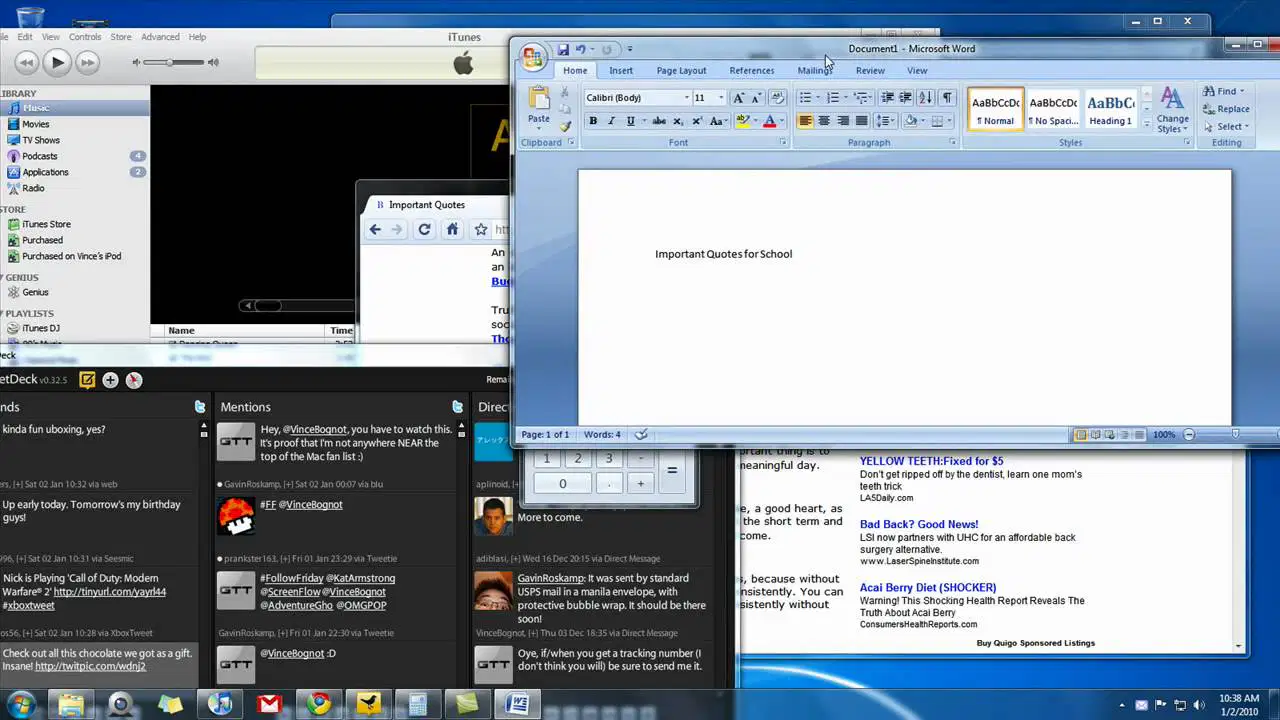Decrease paragraph indent in Word
This screenshot has width=1280, height=720.
coord(887,97)
